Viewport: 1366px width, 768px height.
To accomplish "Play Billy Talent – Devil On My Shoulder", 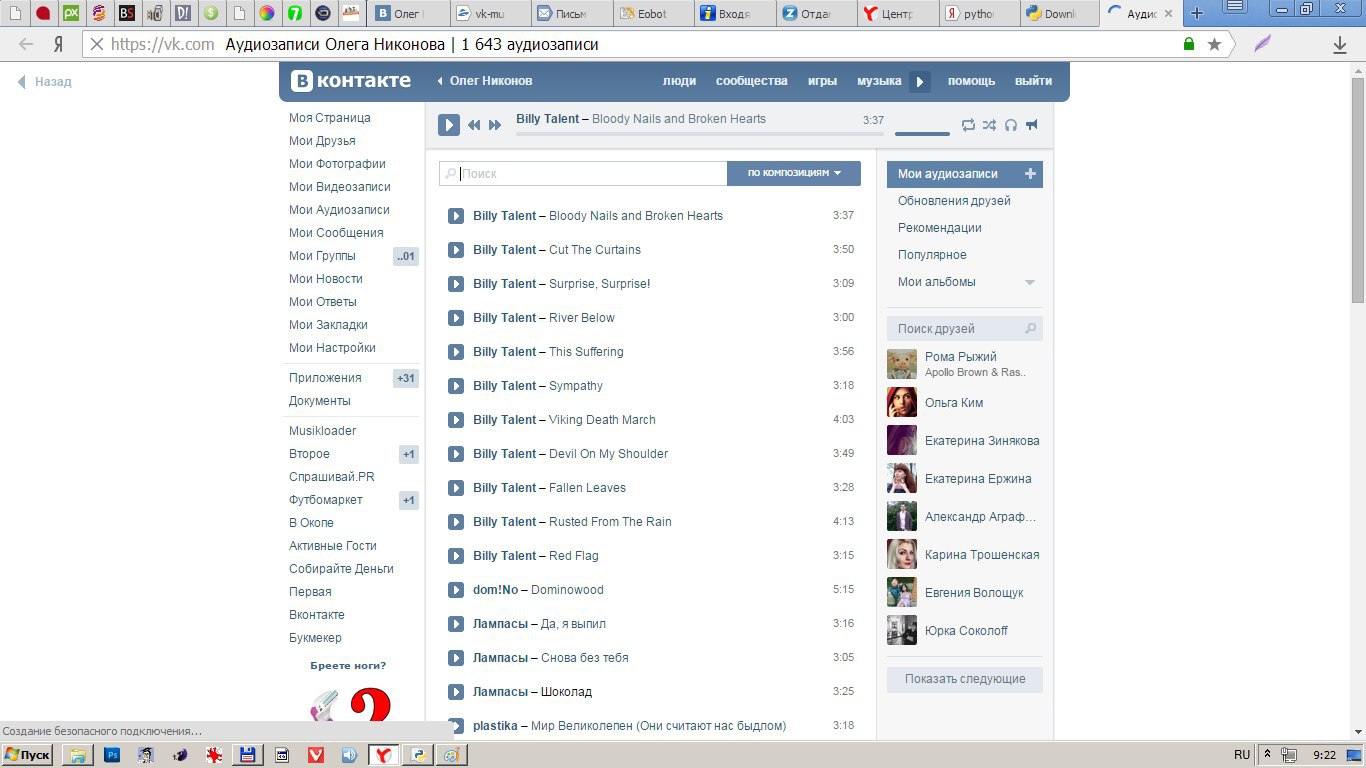I will [x=456, y=454].
